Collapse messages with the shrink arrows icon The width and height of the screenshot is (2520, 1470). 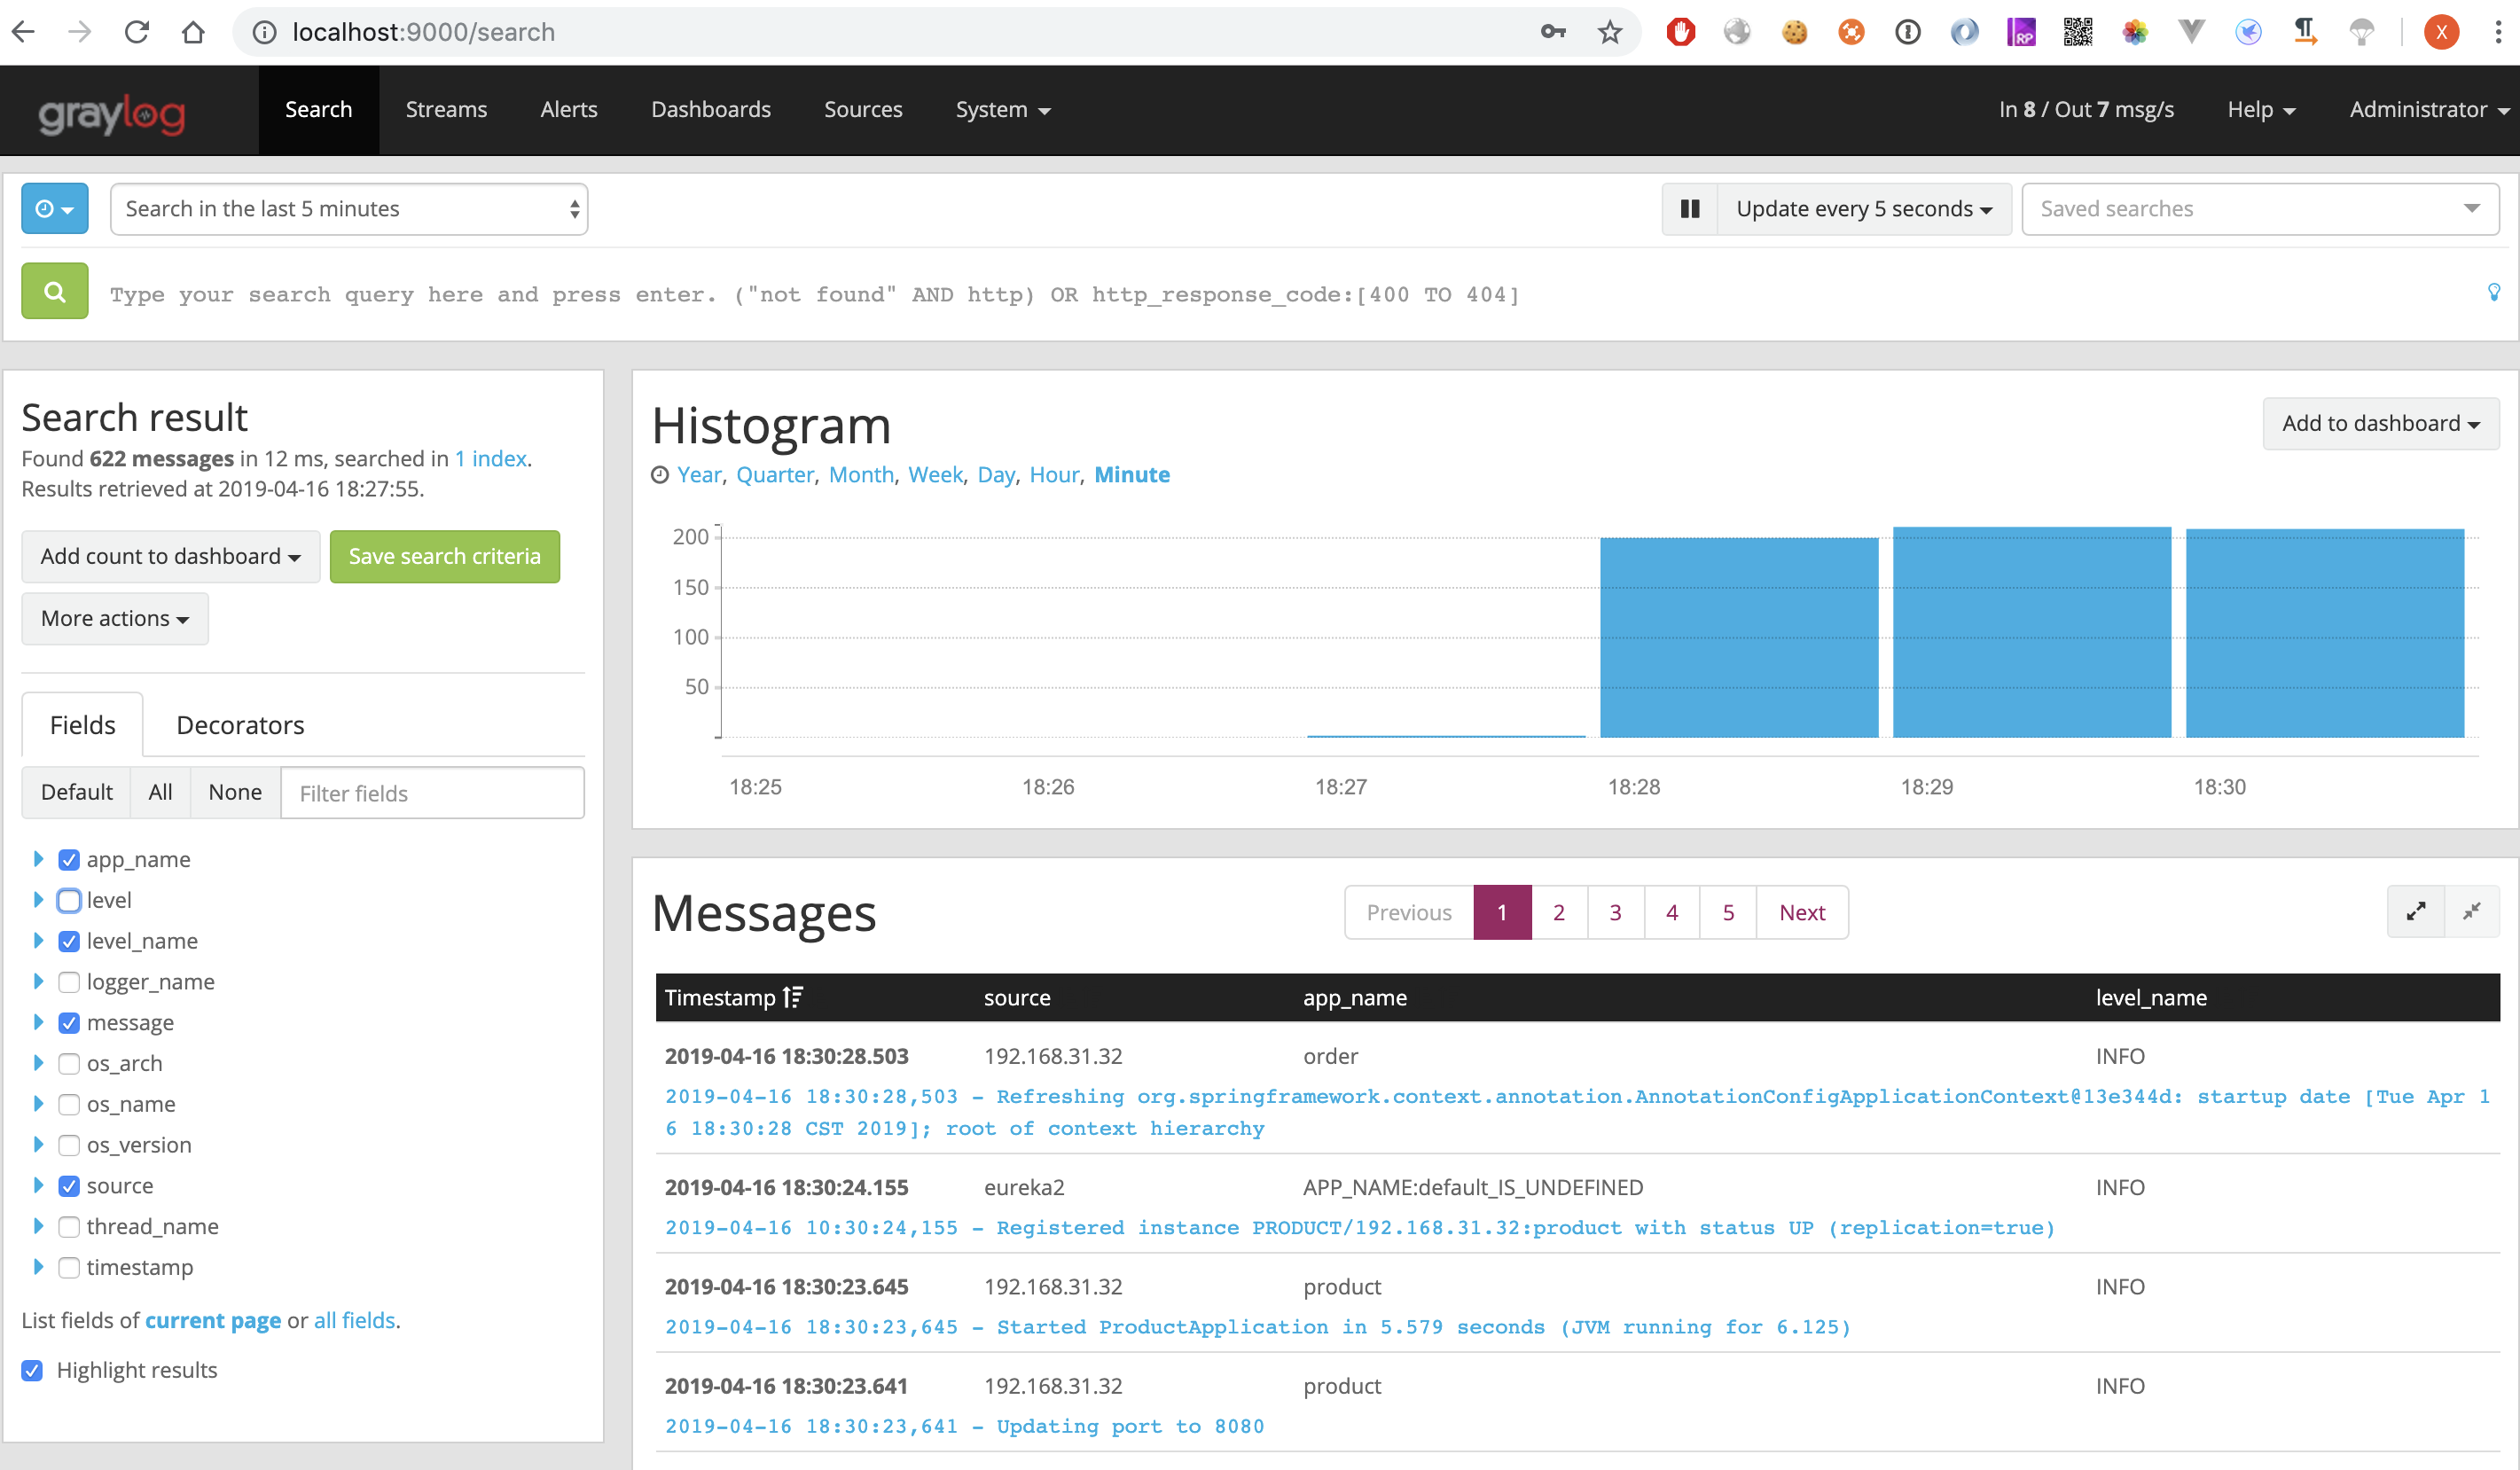coord(2472,911)
